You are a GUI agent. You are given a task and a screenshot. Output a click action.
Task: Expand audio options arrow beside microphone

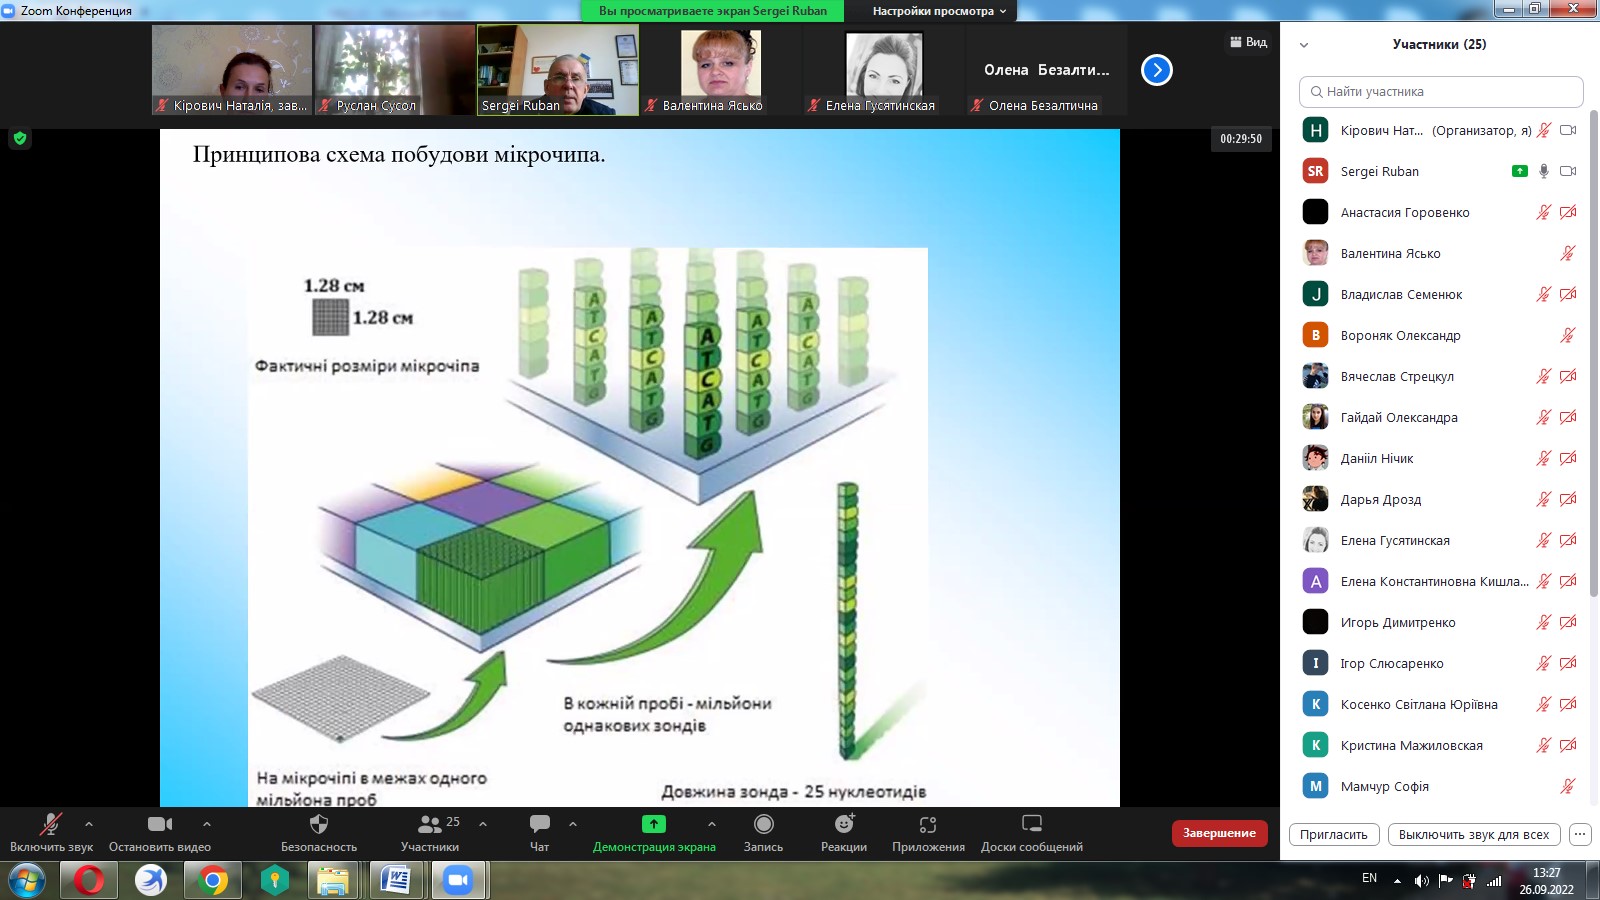pyautogui.click(x=89, y=824)
